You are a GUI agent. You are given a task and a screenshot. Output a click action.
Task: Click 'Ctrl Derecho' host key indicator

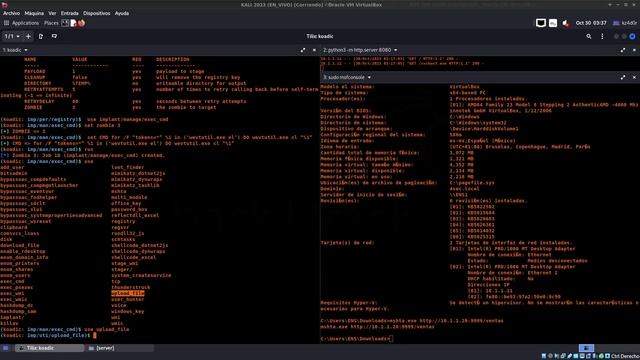(x=625, y=356)
